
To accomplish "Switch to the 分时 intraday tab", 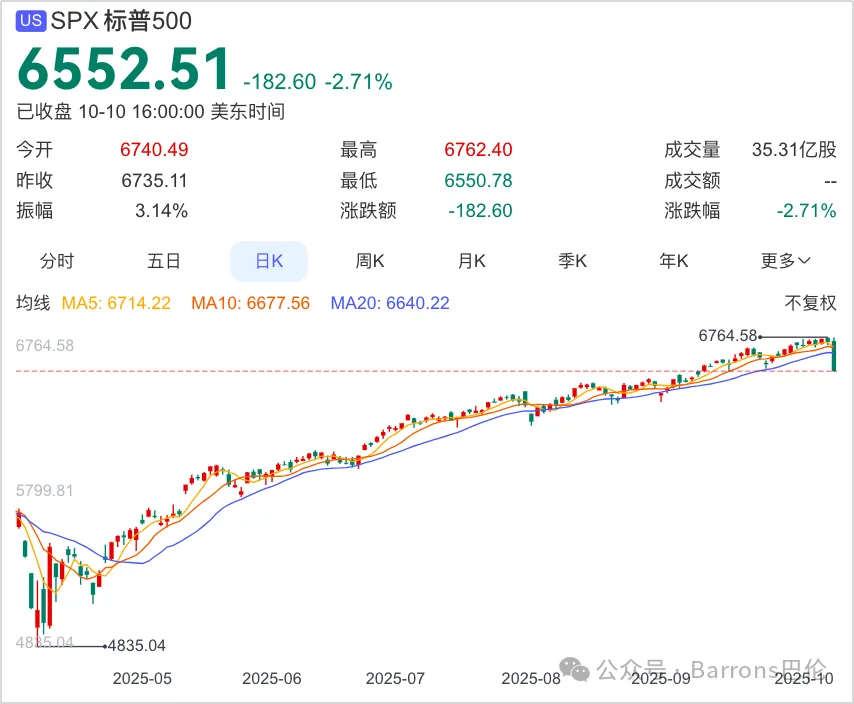I will pyautogui.click(x=57, y=261).
